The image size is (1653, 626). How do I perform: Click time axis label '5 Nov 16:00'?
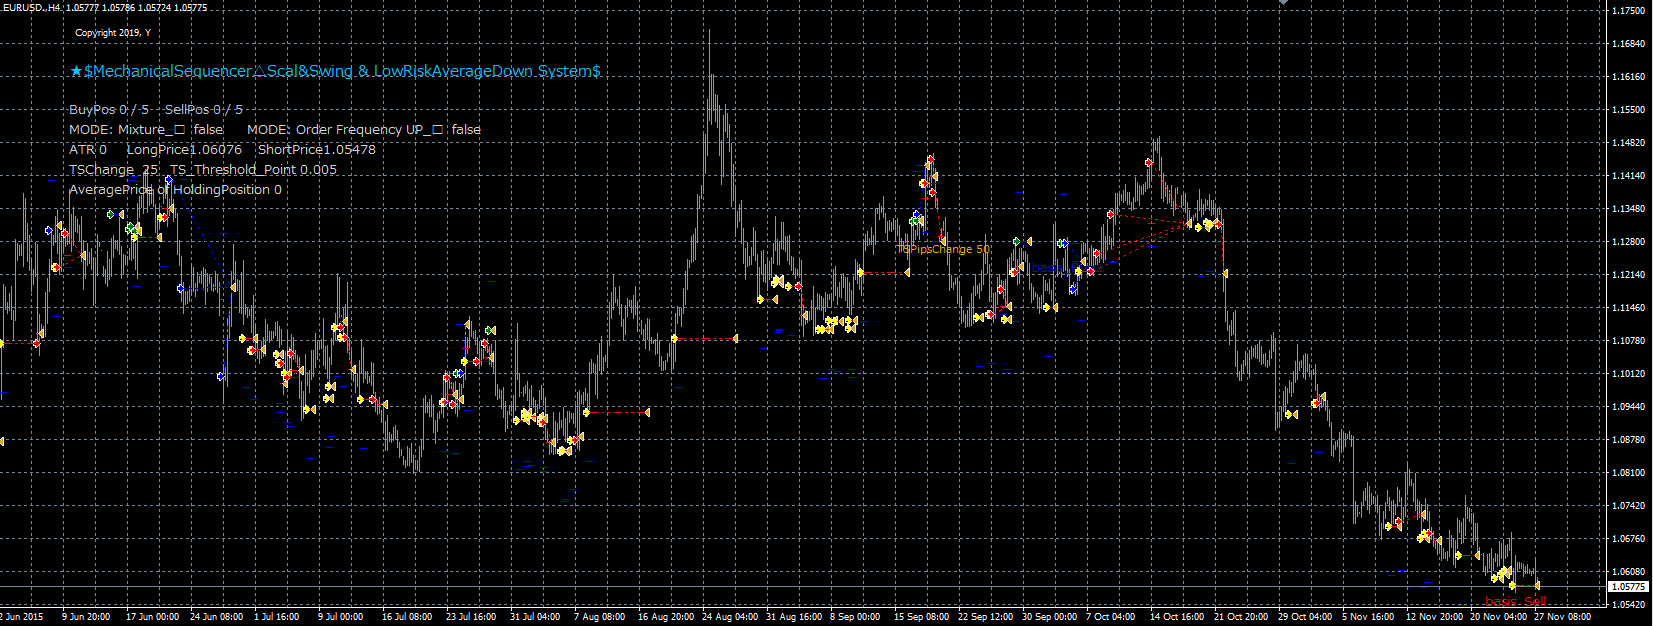coord(1368,617)
